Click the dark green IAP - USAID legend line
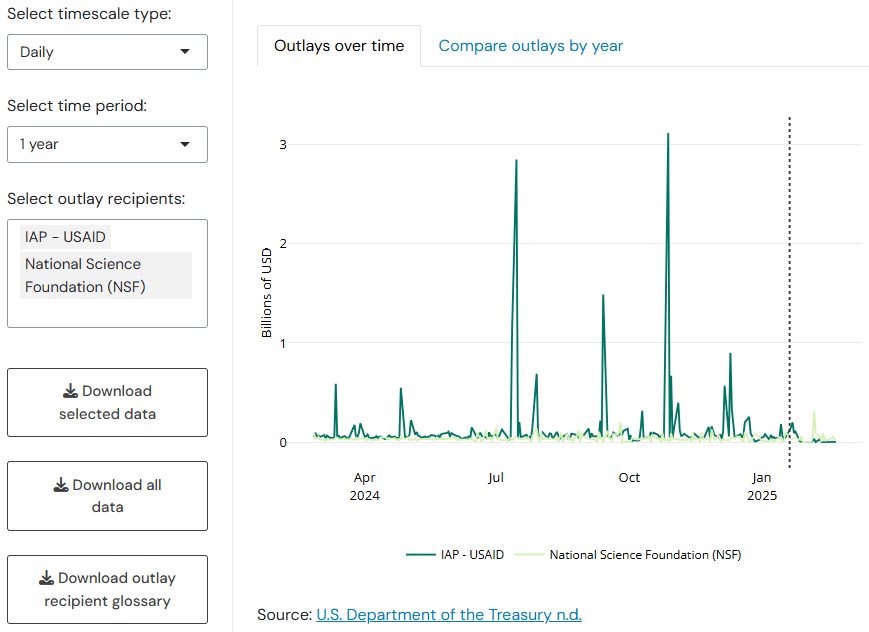Screen dimensions: 869x632 (x=421, y=554)
